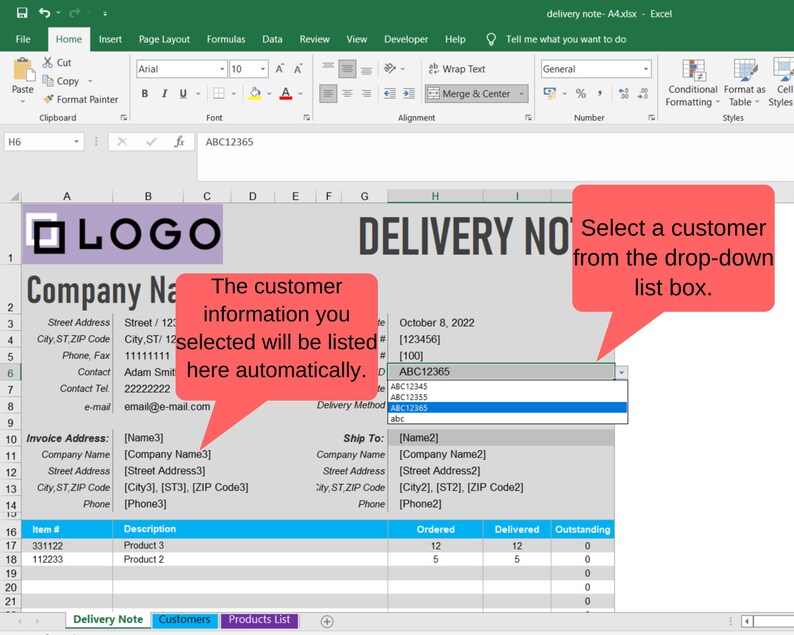This screenshot has width=794, height=635.
Task: Click the Tell me what you want search box
Action: pyautogui.click(x=566, y=39)
